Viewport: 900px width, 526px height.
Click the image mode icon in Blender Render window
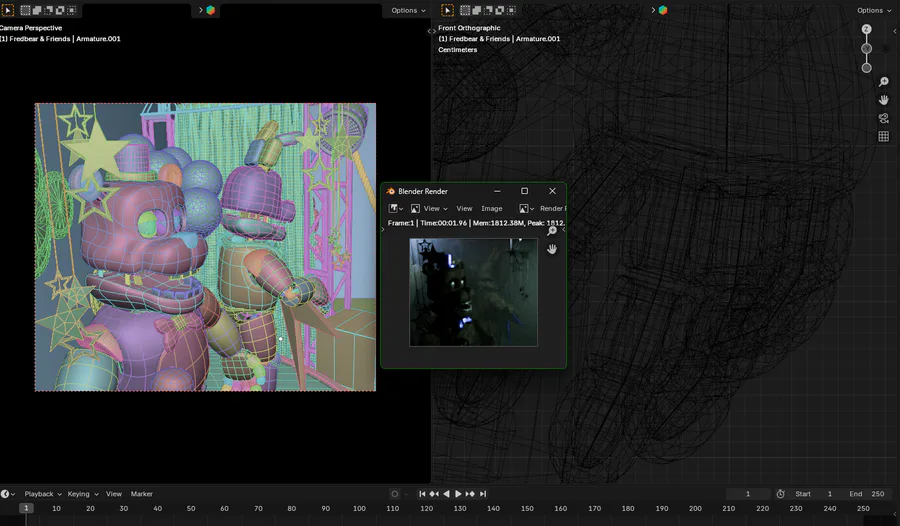pos(415,208)
